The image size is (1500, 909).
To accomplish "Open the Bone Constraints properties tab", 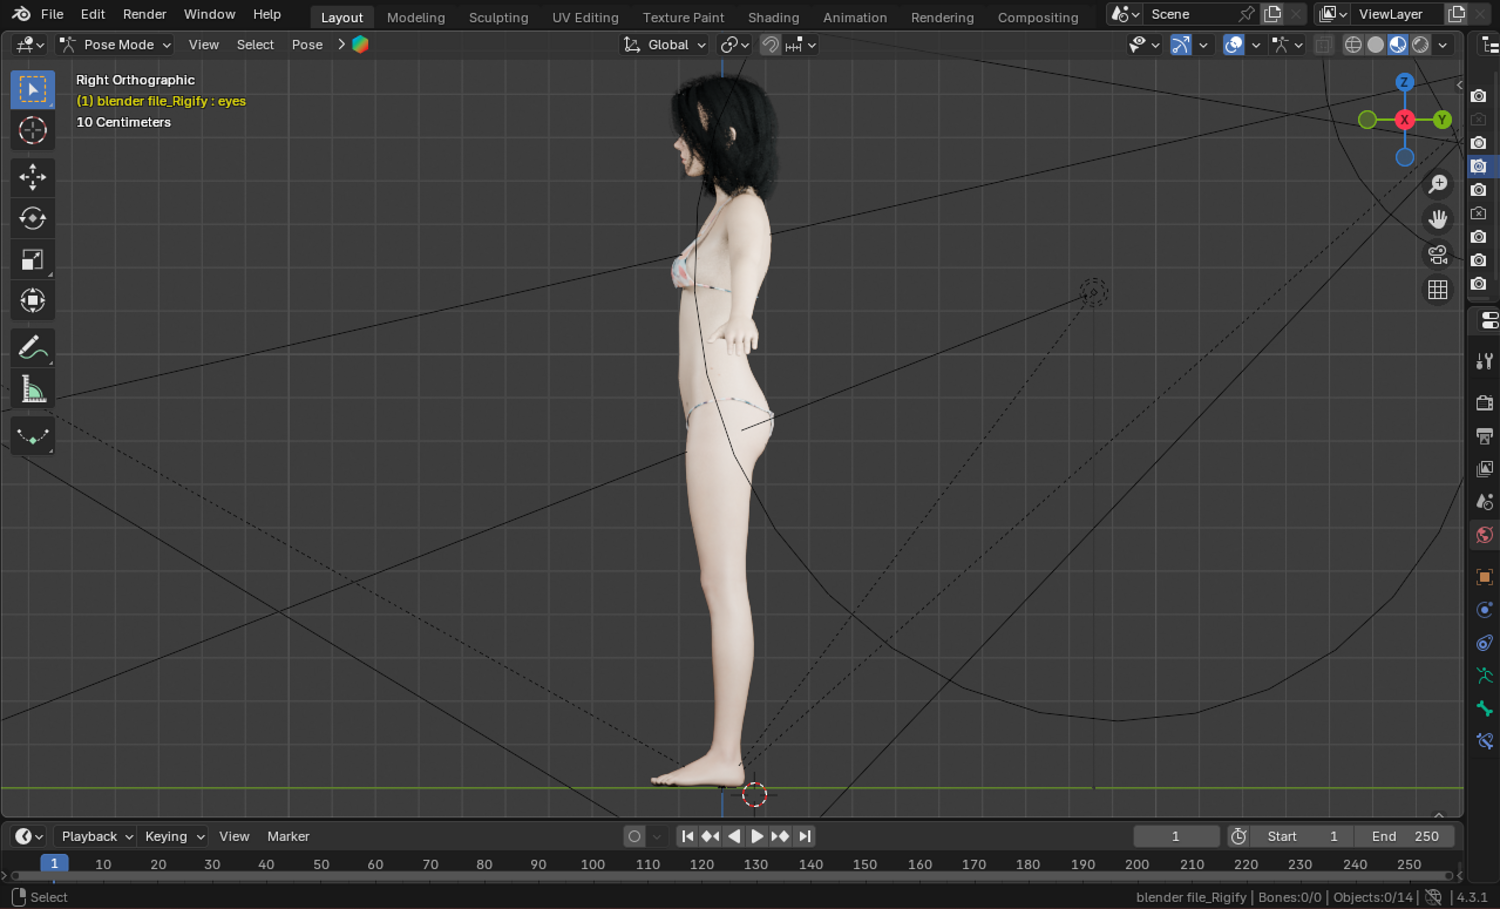I will click(1485, 742).
